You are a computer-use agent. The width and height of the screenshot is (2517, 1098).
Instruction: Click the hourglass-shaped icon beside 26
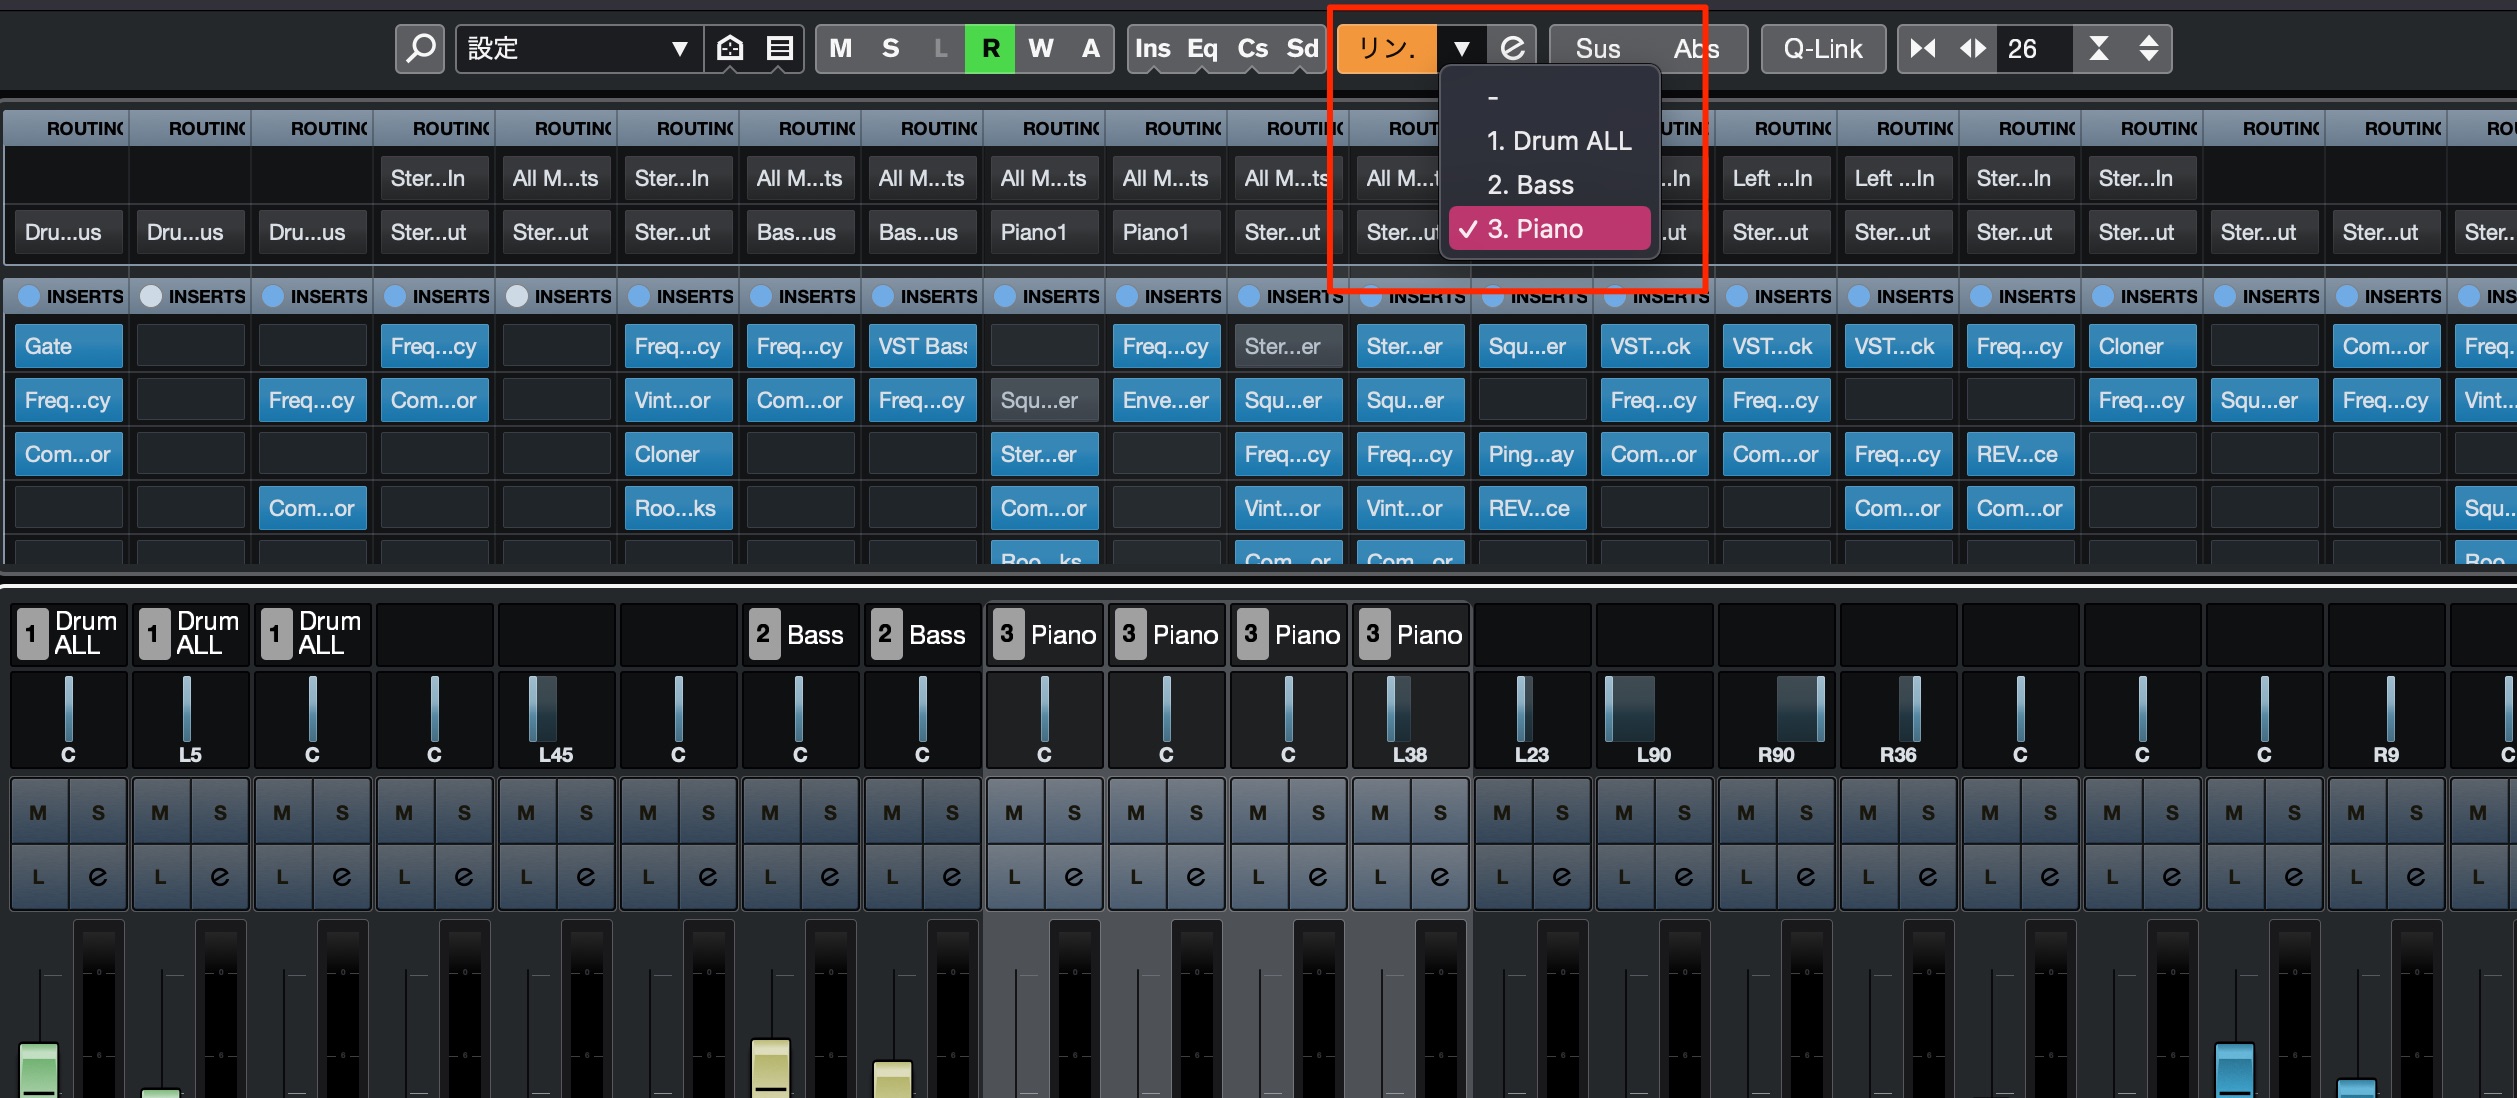point(2099,48)
